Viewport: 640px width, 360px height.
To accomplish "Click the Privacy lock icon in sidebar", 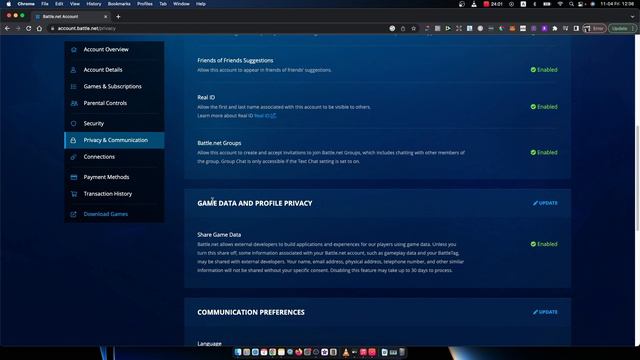I will 73,140.
